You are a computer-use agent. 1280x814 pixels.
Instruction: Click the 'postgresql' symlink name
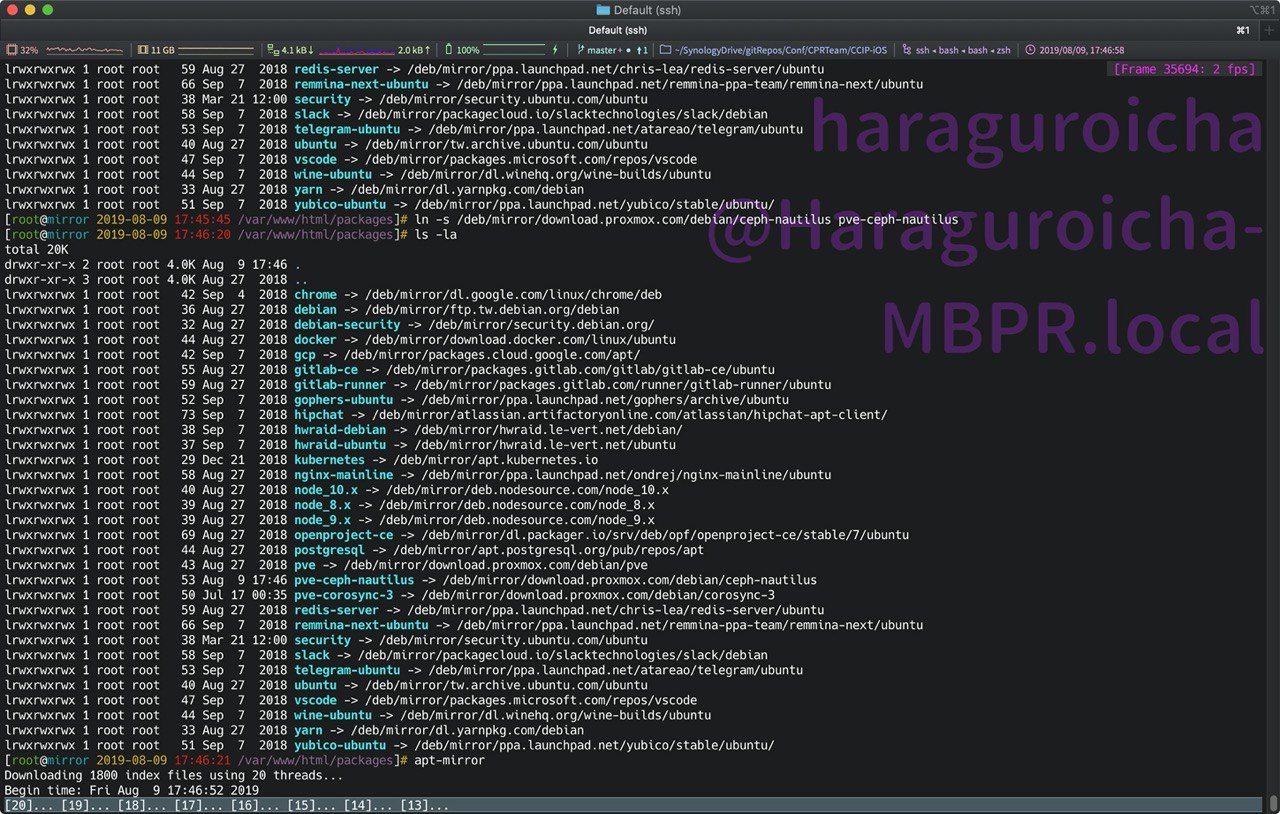[329, 549]
